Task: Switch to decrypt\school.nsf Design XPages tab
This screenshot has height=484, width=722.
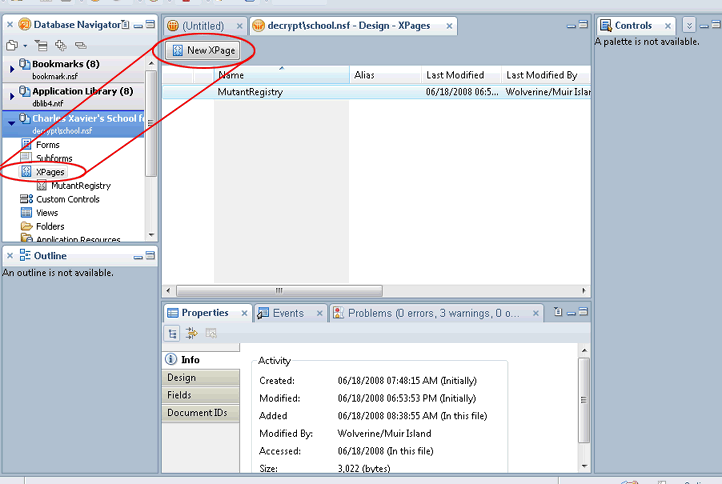Action: [x=349, y=26]
